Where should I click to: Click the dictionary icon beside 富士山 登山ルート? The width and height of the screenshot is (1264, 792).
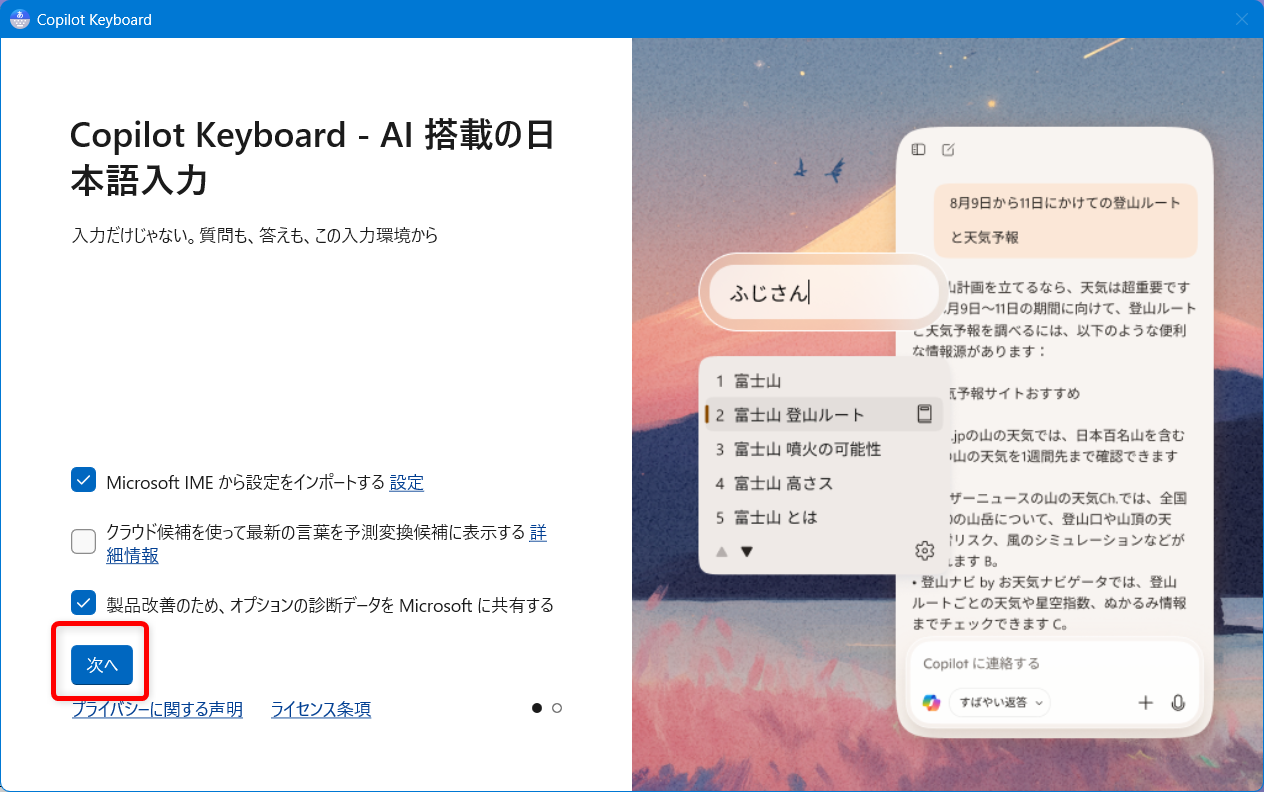tap(924, 414)
